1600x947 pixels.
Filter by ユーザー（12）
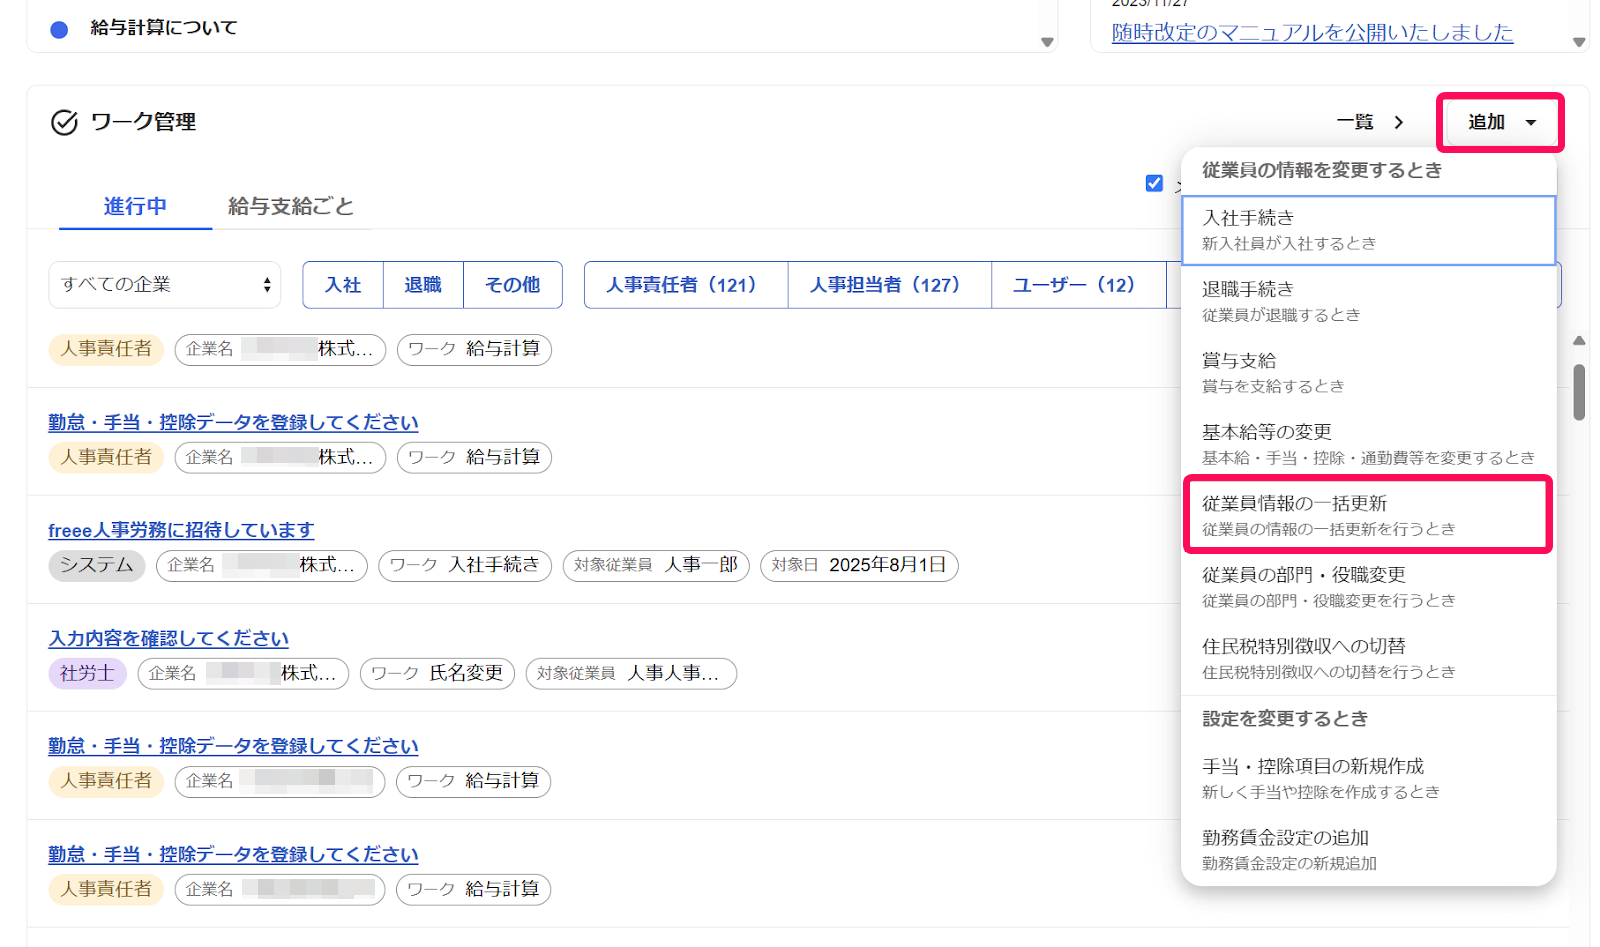(1079, 285)
